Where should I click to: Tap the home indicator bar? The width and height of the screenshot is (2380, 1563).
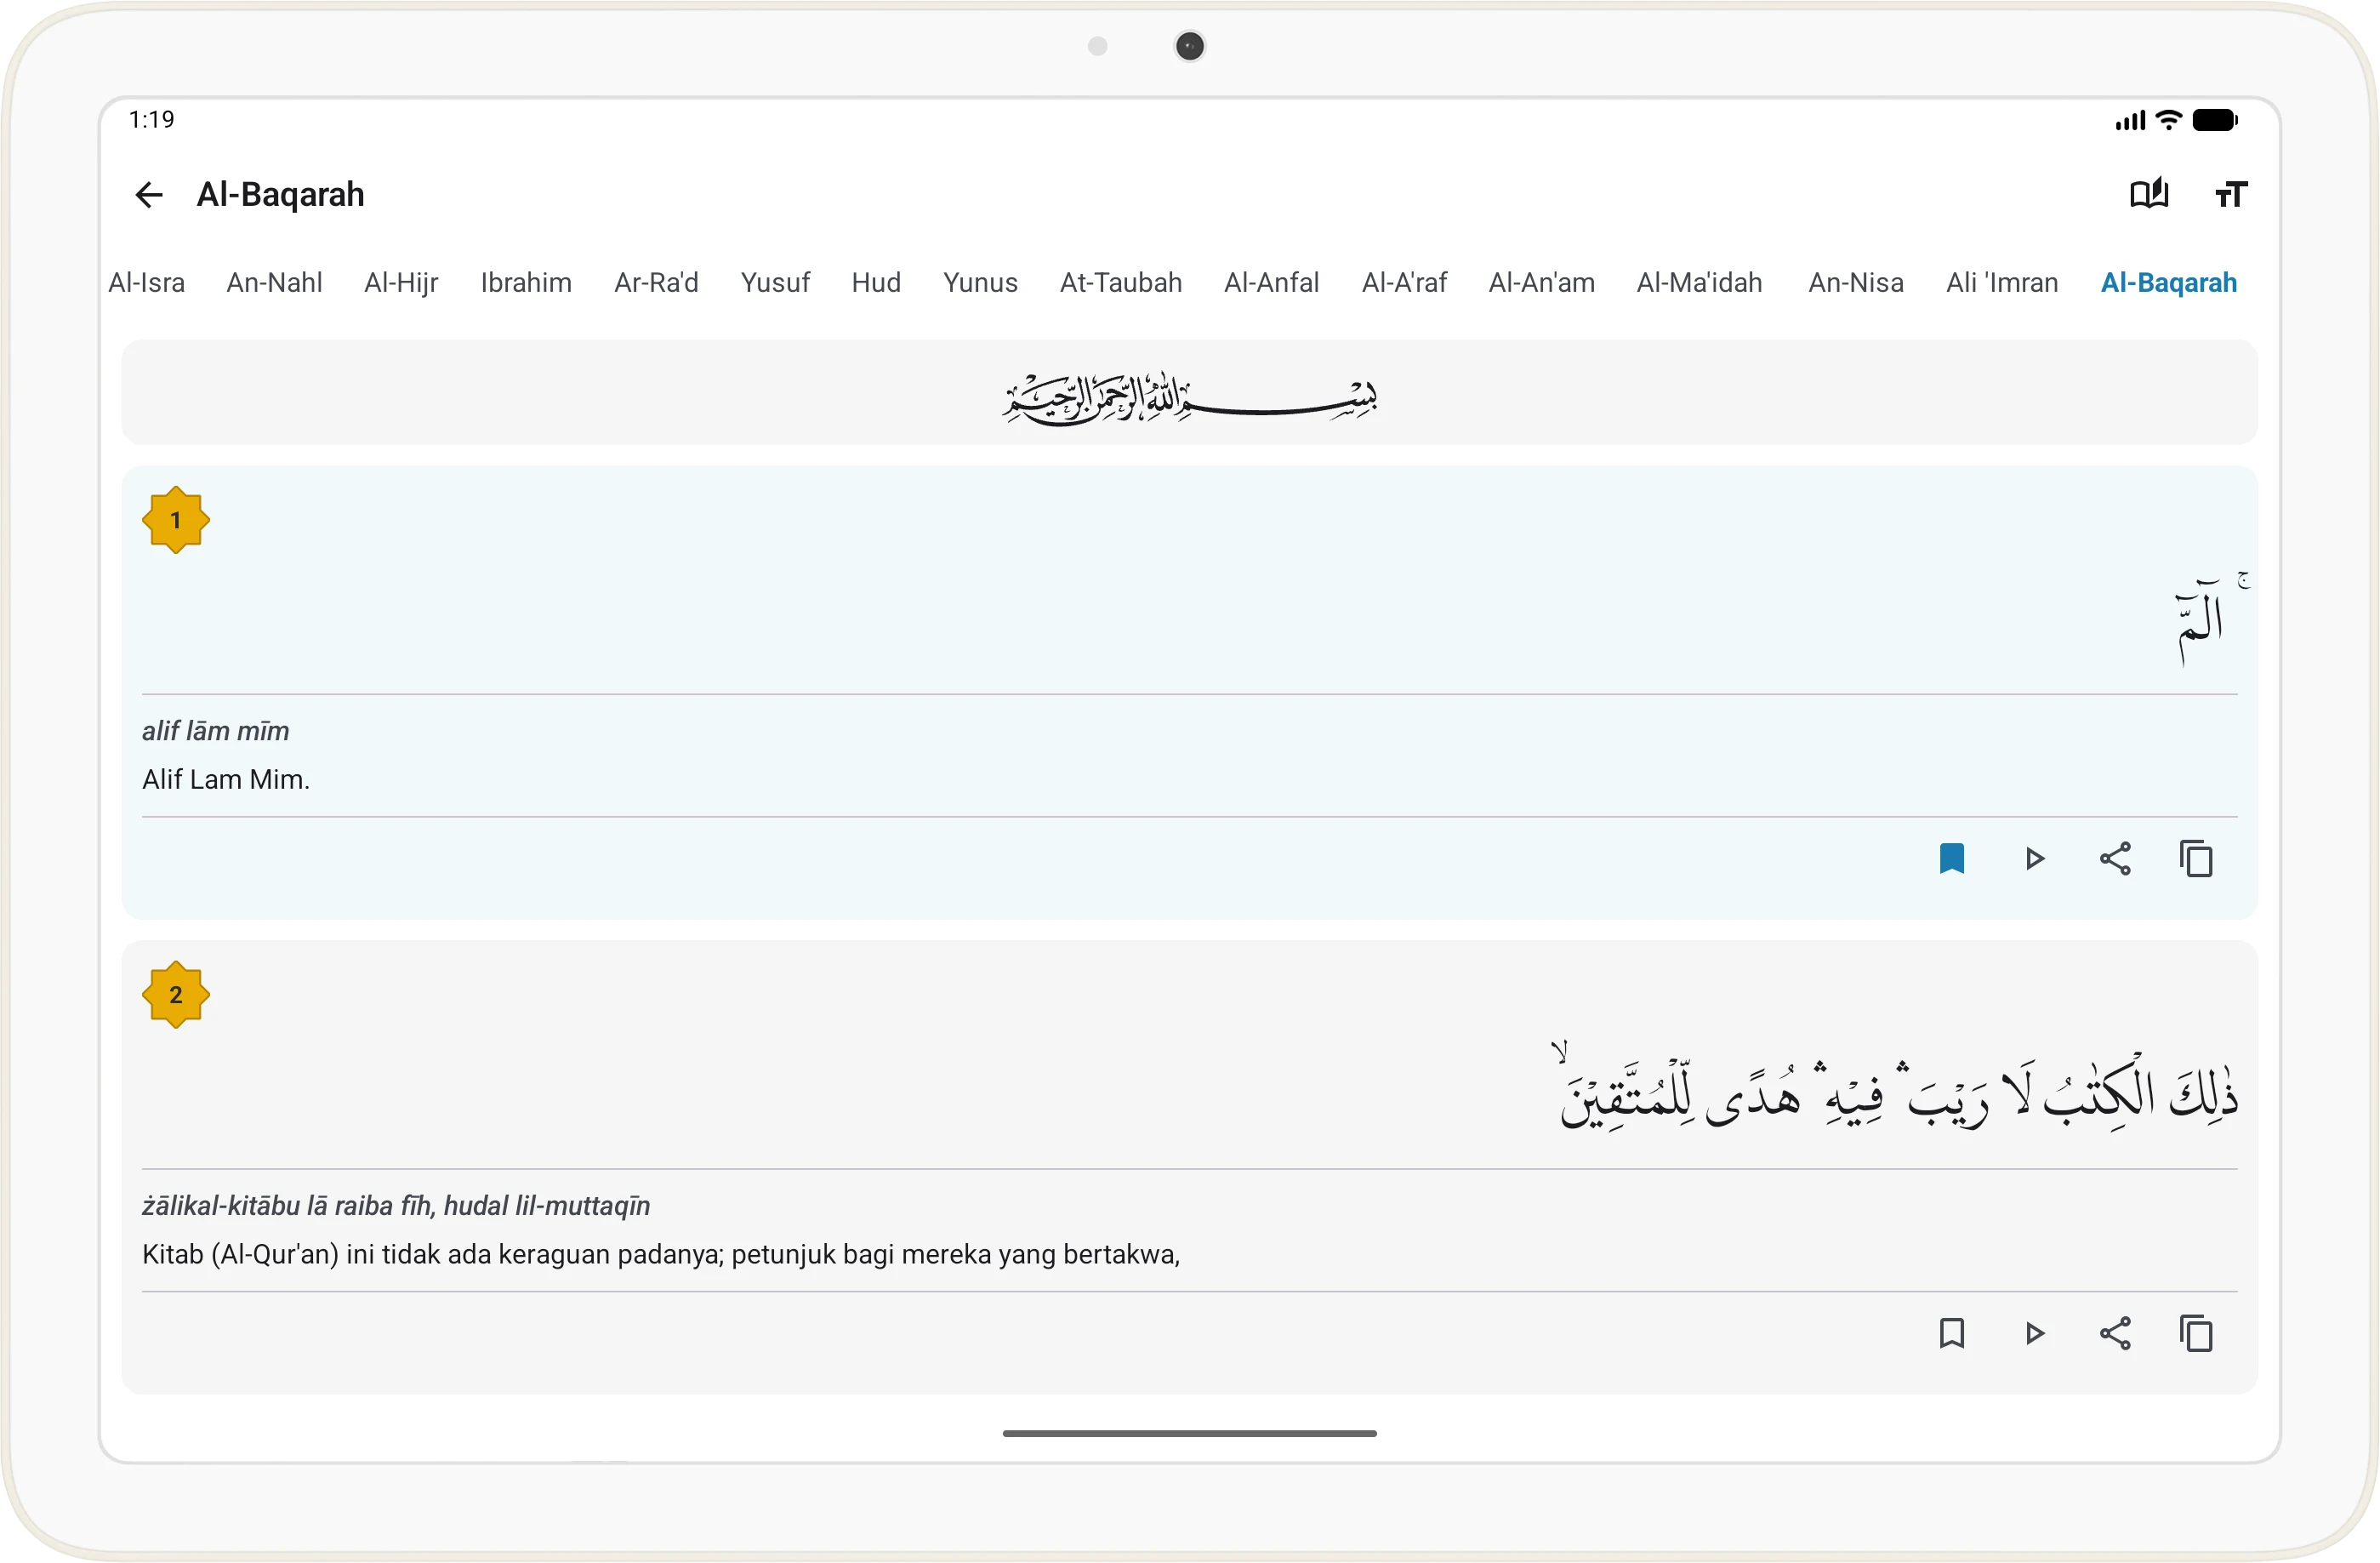[1190, 1433]
